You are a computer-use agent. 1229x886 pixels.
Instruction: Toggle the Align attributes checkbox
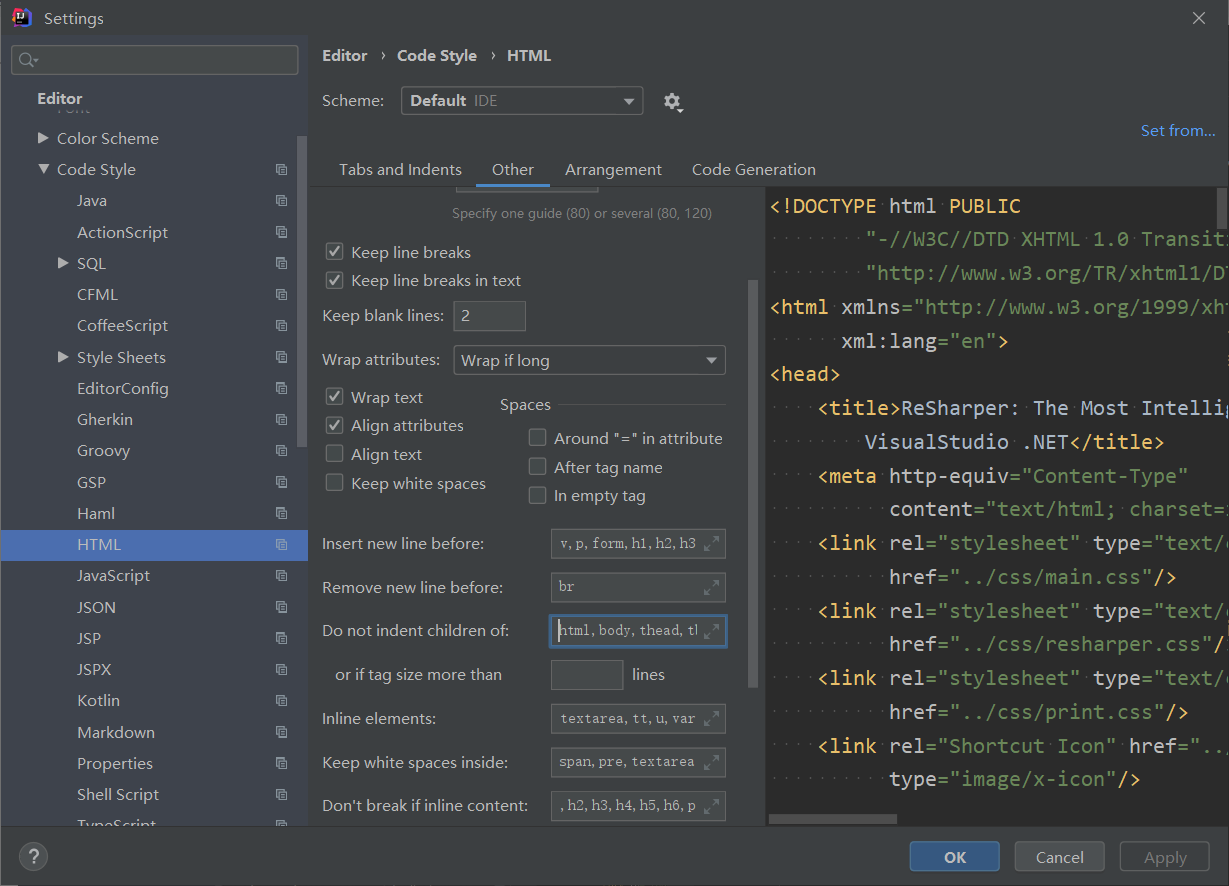point(335,425)
